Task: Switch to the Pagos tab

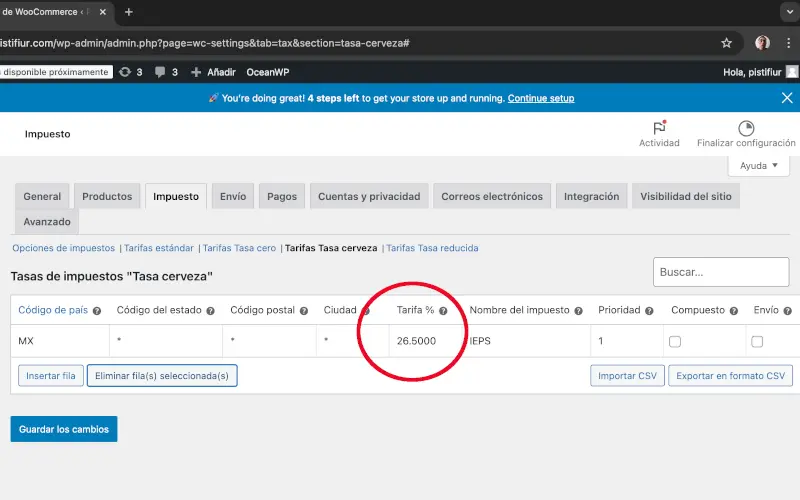Action: [282, 196]
